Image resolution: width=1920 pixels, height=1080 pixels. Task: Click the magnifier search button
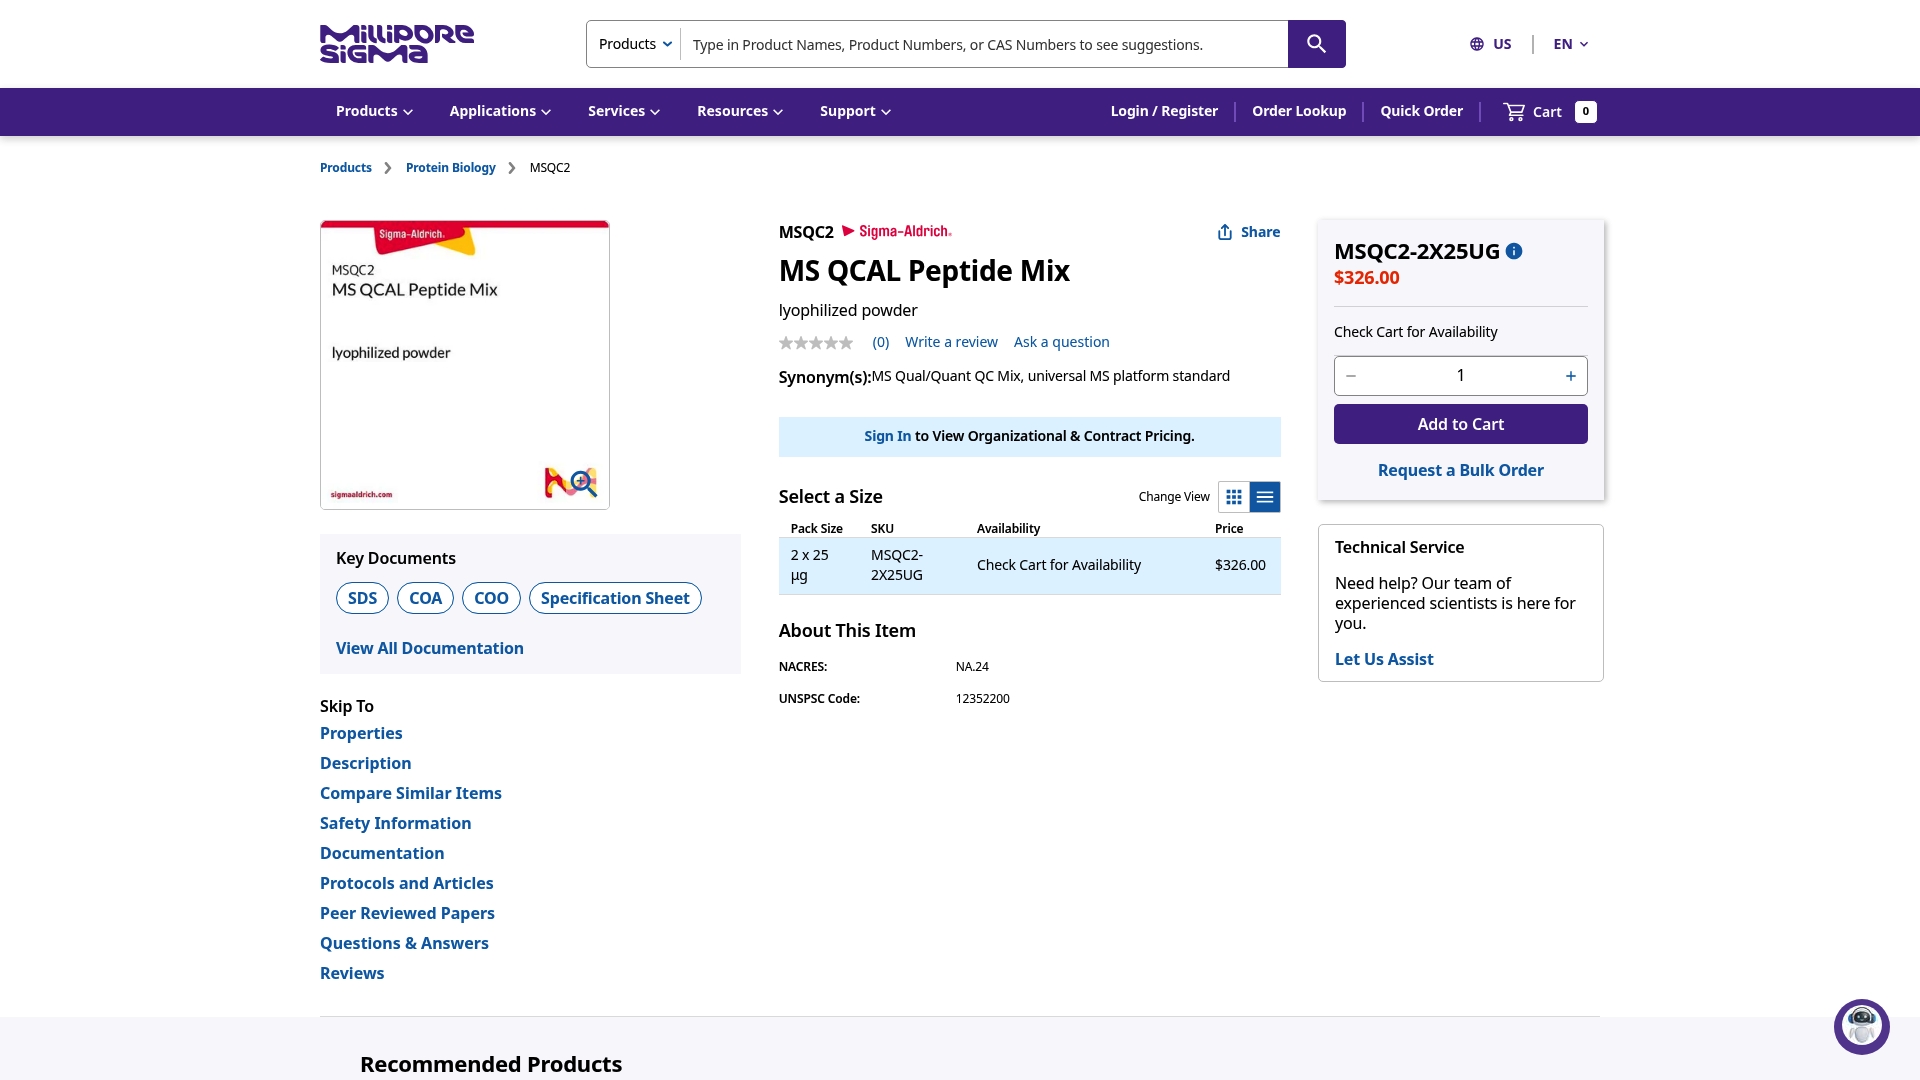click(1316, 44)
